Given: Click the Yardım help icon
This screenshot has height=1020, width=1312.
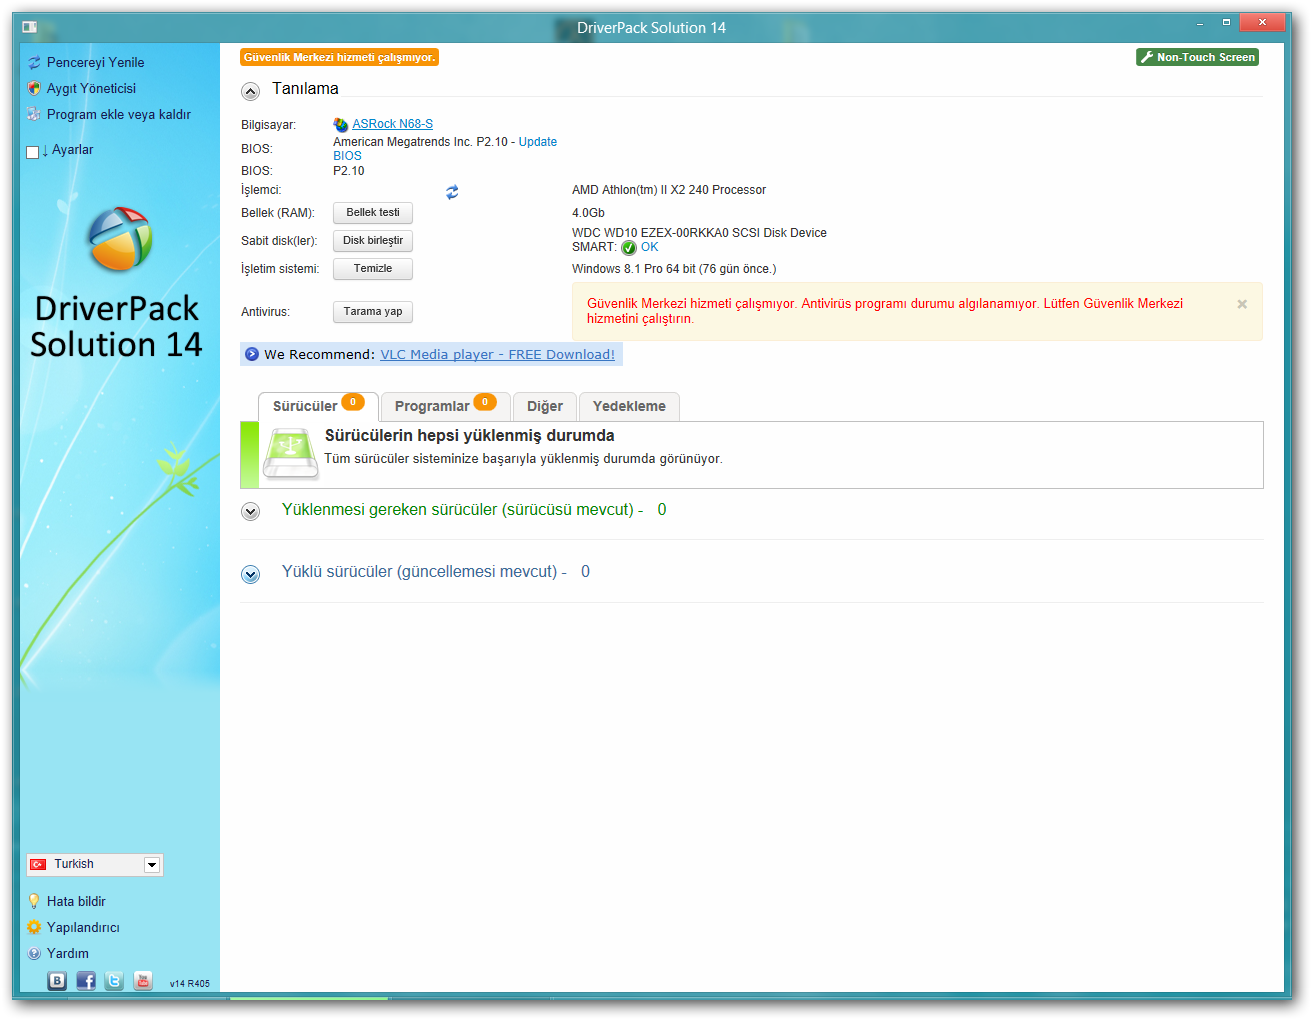Looking at the screenshot, I should tap(34, 953).
